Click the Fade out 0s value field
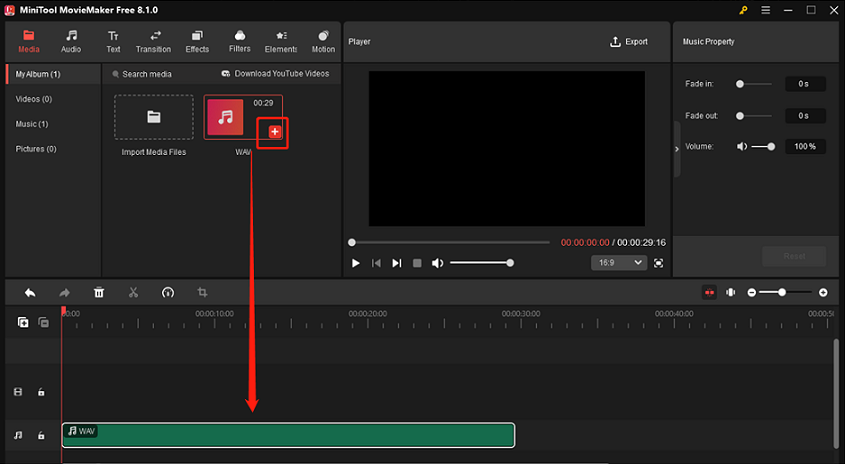The image size is (845, 464). (805, 116)
